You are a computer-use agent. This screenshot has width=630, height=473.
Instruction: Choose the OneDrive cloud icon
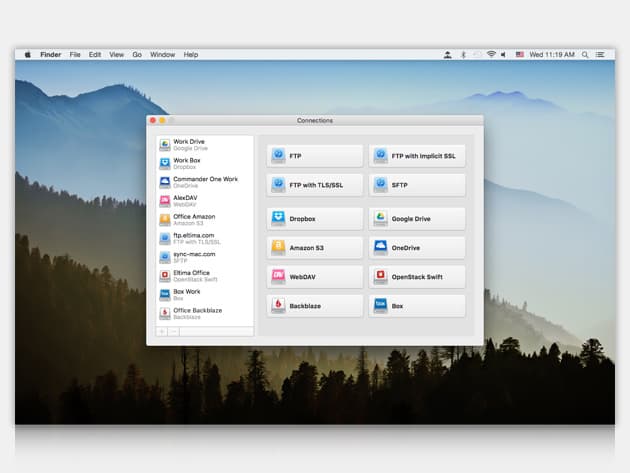pos(381,246)
